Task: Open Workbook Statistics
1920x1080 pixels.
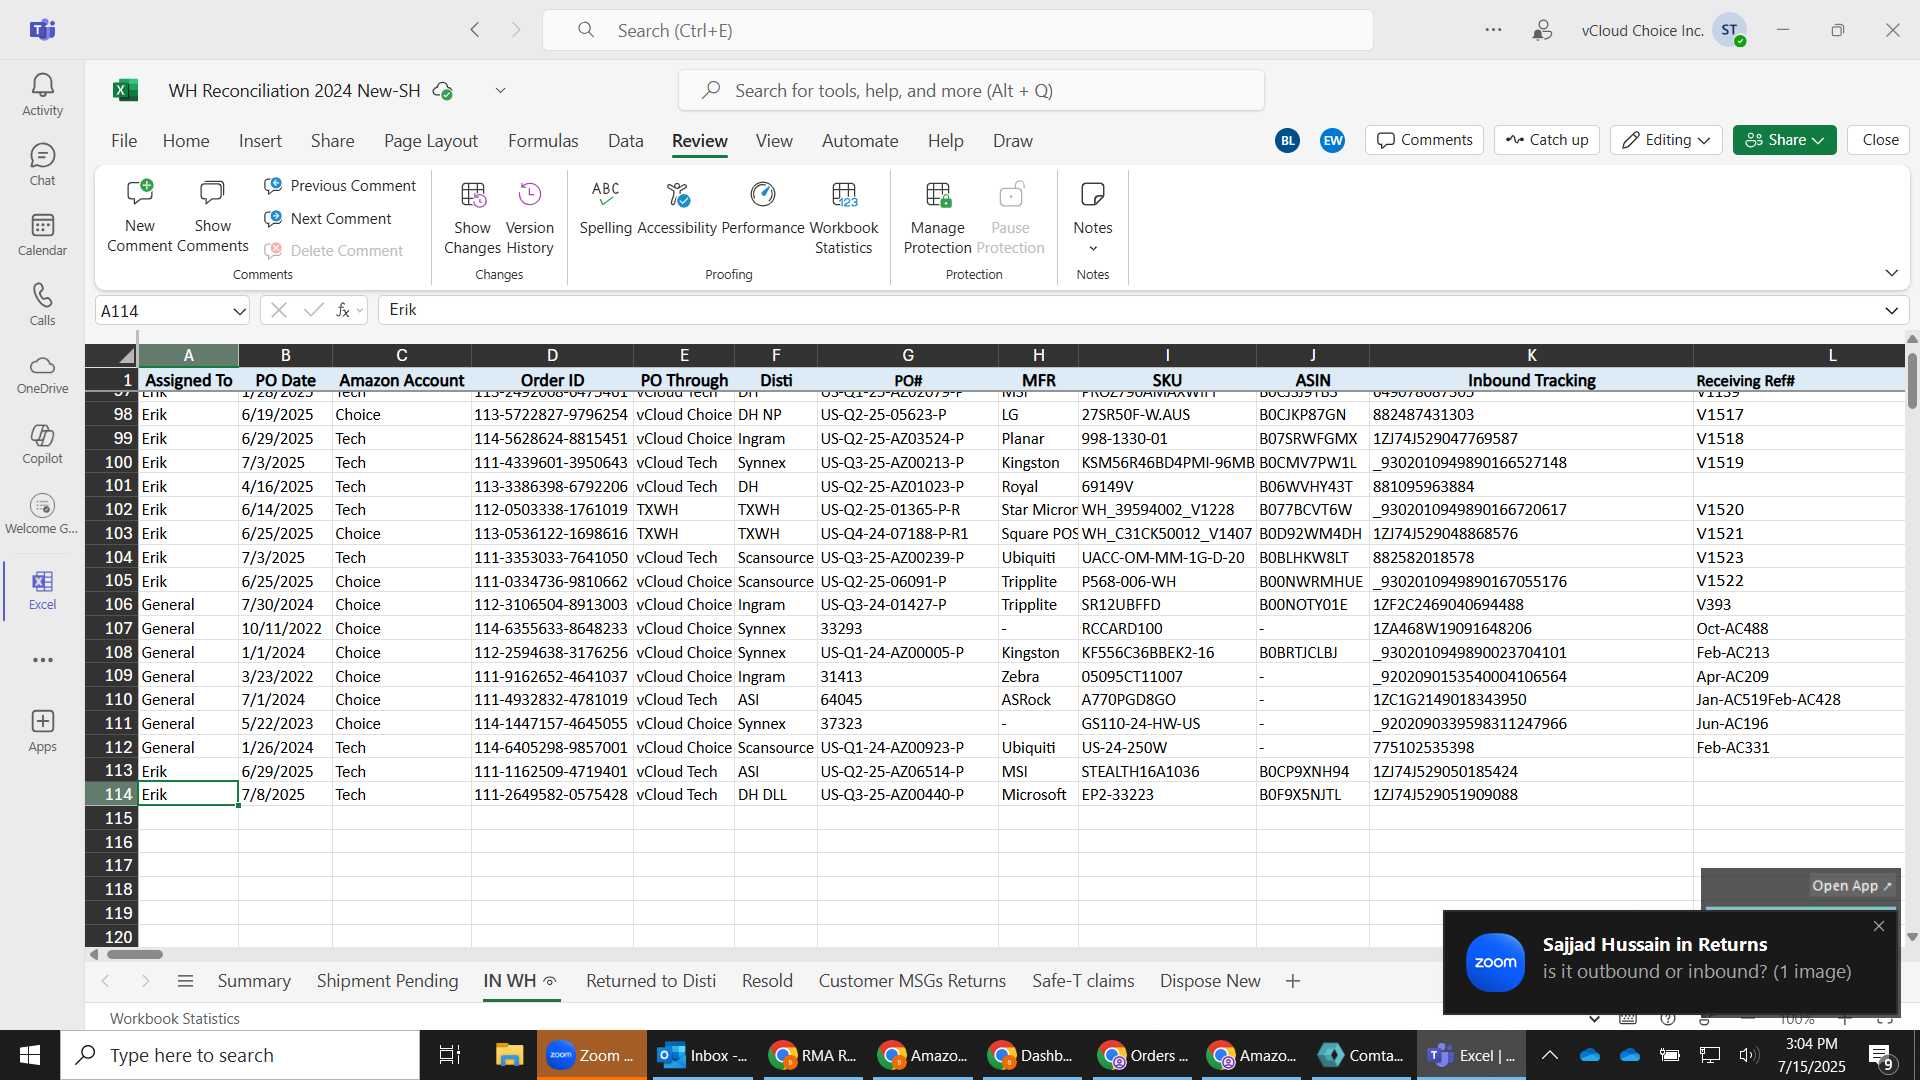Action: tap(844, 217)
